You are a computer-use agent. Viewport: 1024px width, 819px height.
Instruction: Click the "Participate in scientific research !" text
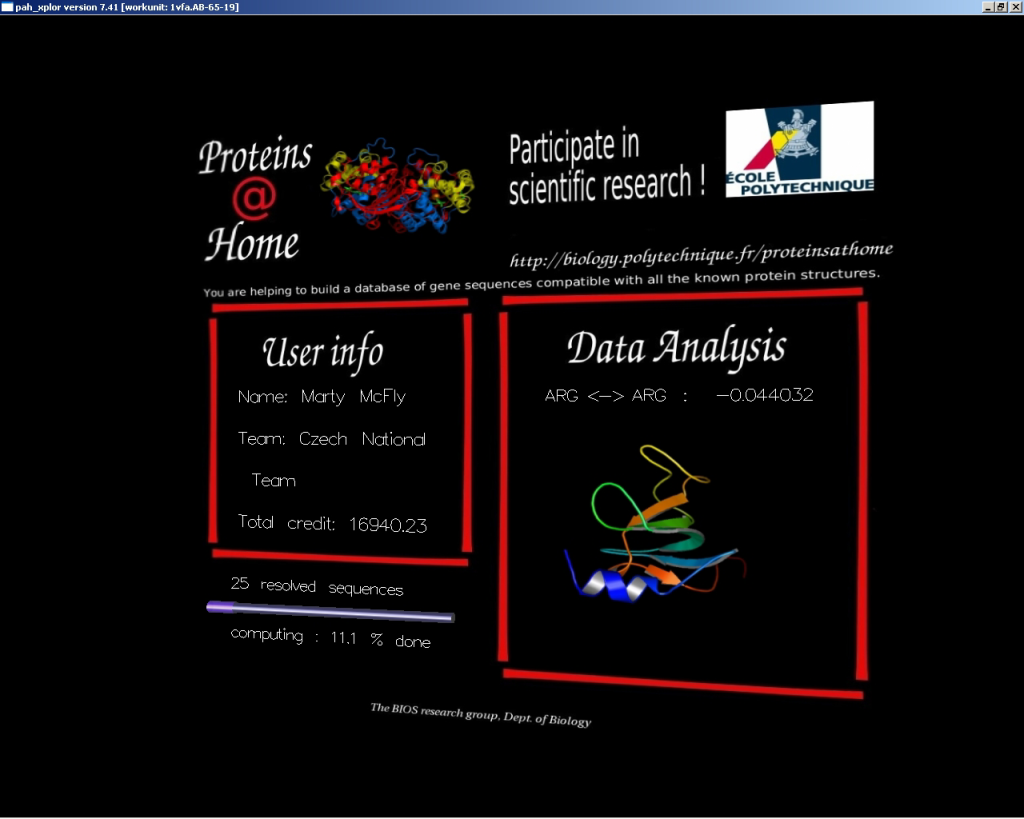[606, 167]
